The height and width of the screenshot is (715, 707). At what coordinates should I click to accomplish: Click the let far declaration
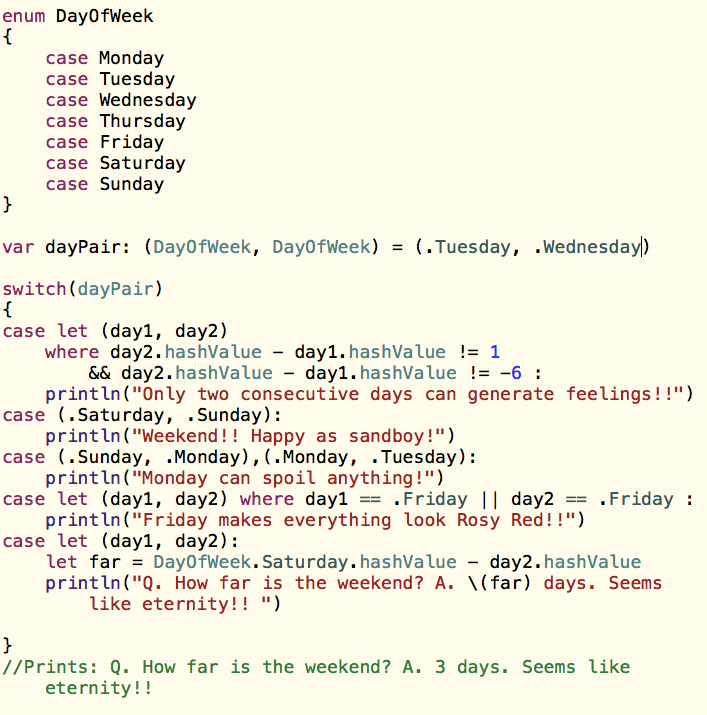pyautogui.click(x=343, y=562)
